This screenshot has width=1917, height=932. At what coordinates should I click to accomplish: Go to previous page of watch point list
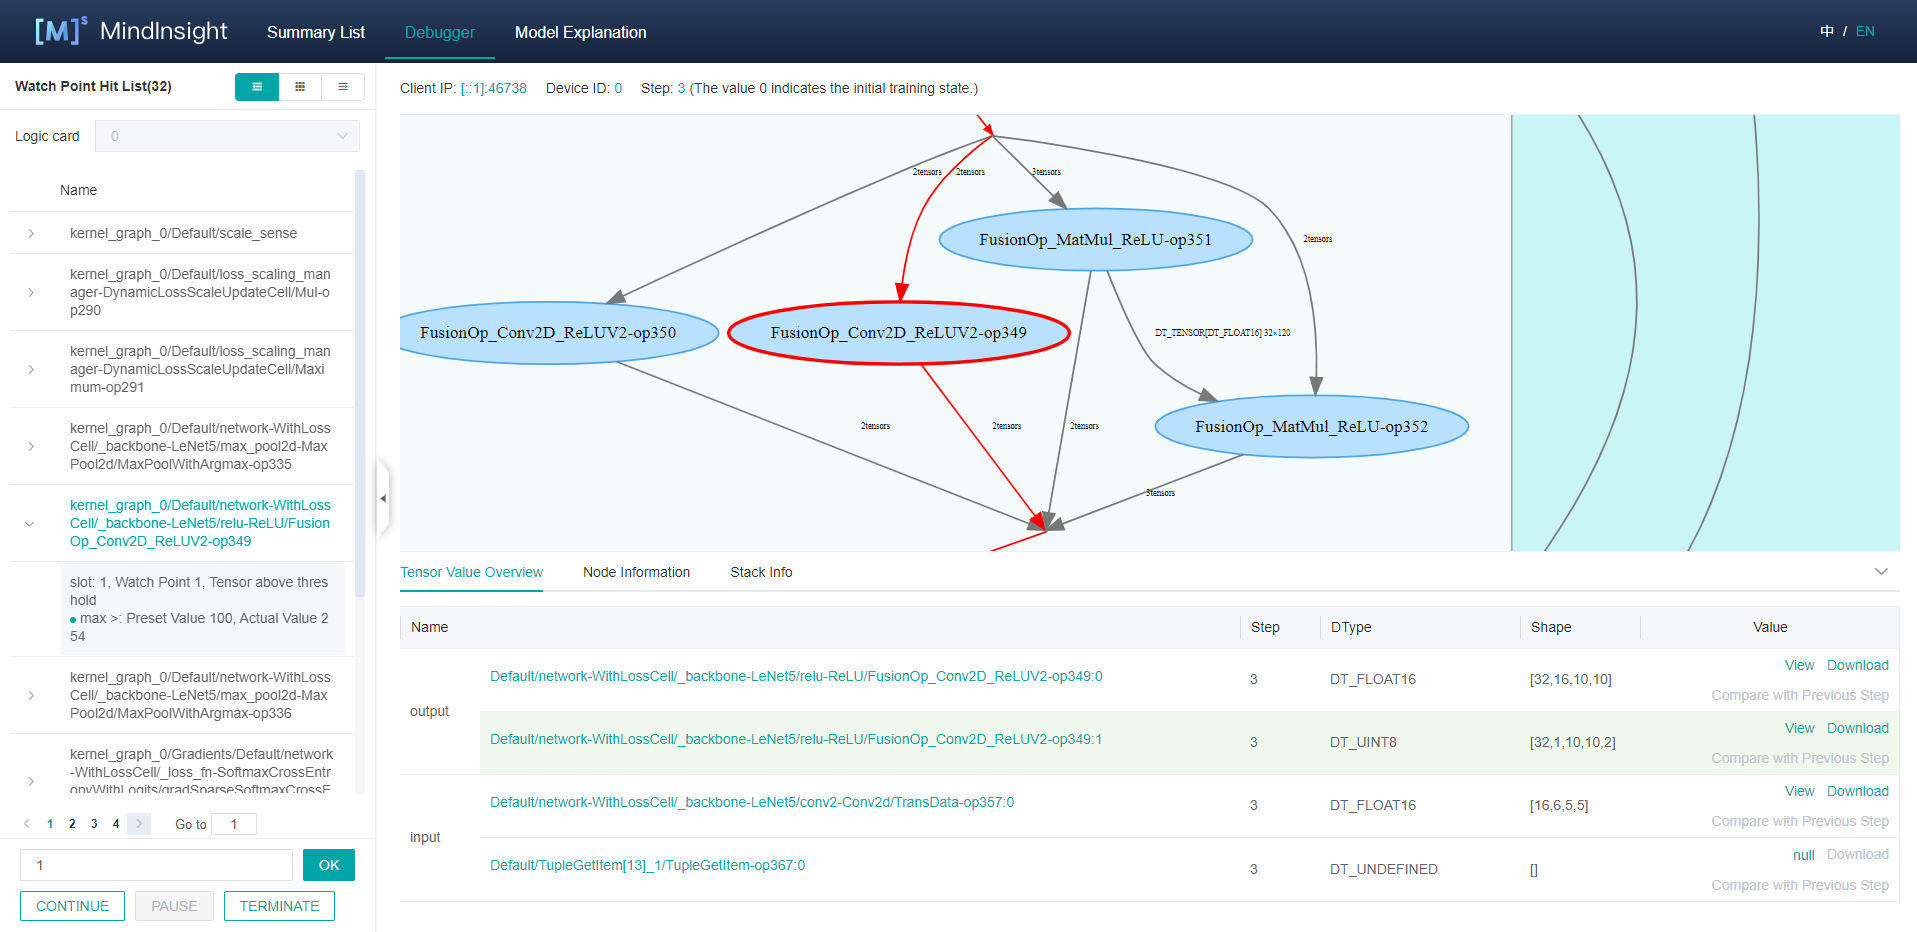click(x=27, y=824)
